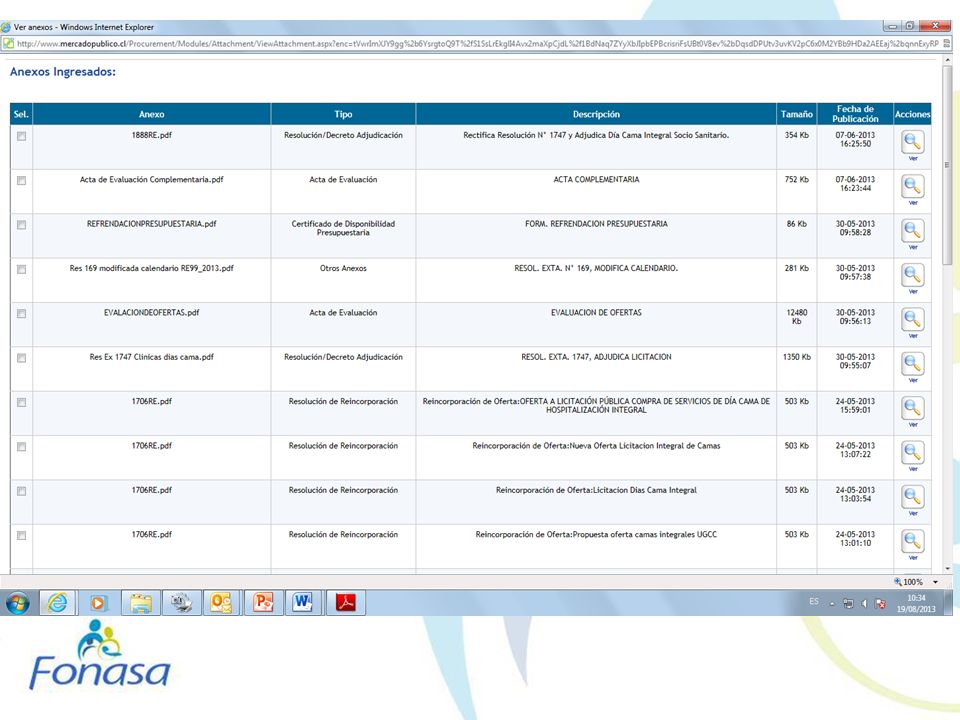Click the network tray icon
The image size is (960, 720).
click(848, 604)
